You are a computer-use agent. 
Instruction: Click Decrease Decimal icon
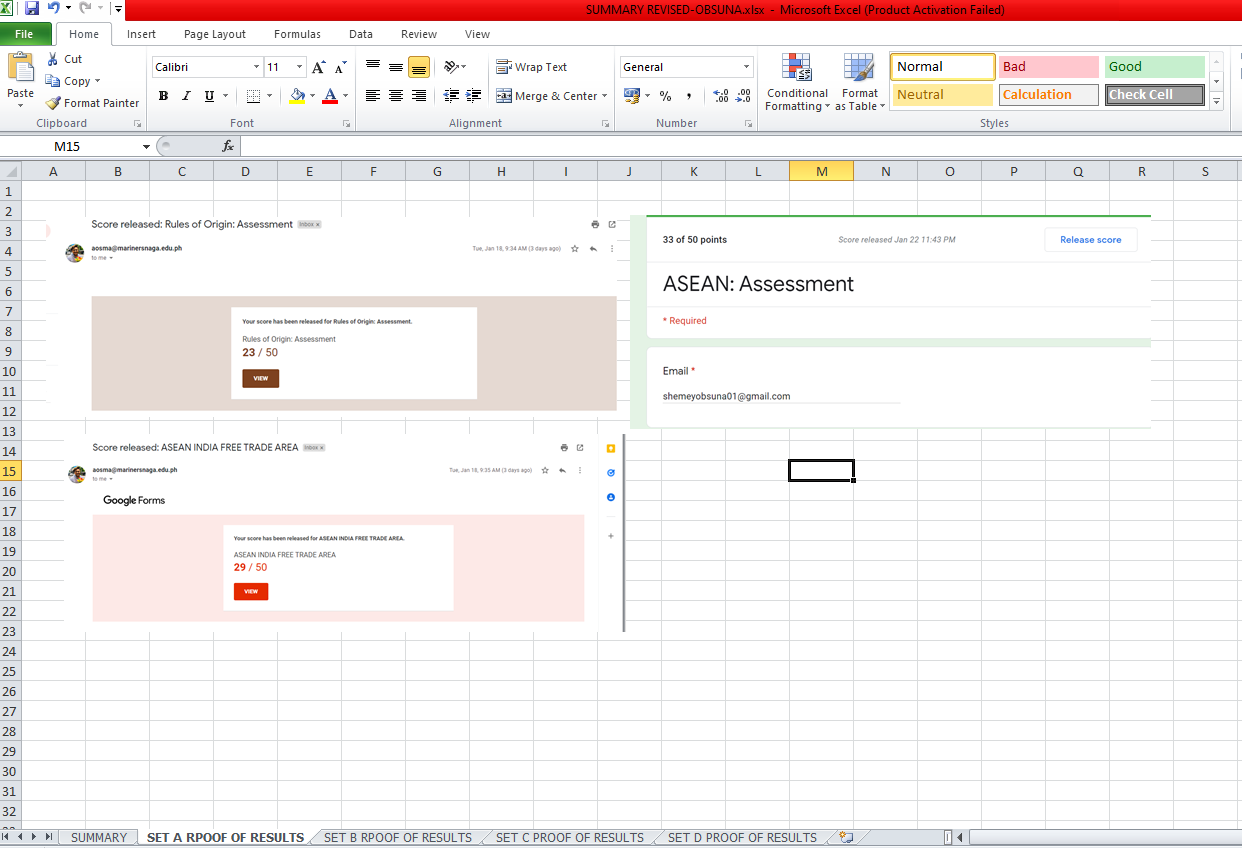[743, 96]
